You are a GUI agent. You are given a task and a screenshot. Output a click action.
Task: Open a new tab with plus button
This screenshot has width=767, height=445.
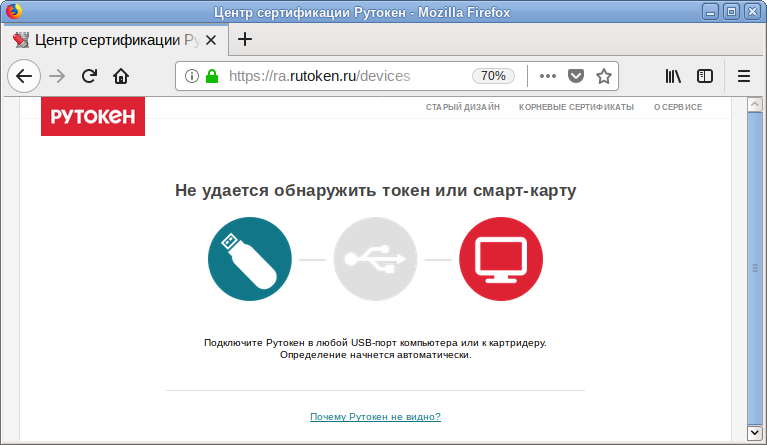click(x=245, y=39)
